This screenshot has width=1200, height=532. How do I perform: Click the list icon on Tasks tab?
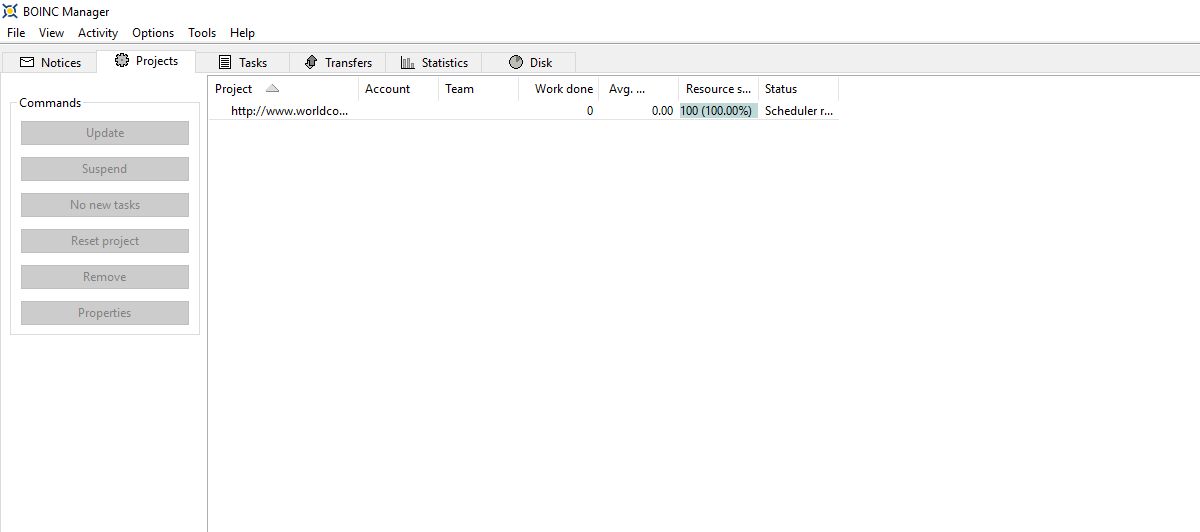225,62
